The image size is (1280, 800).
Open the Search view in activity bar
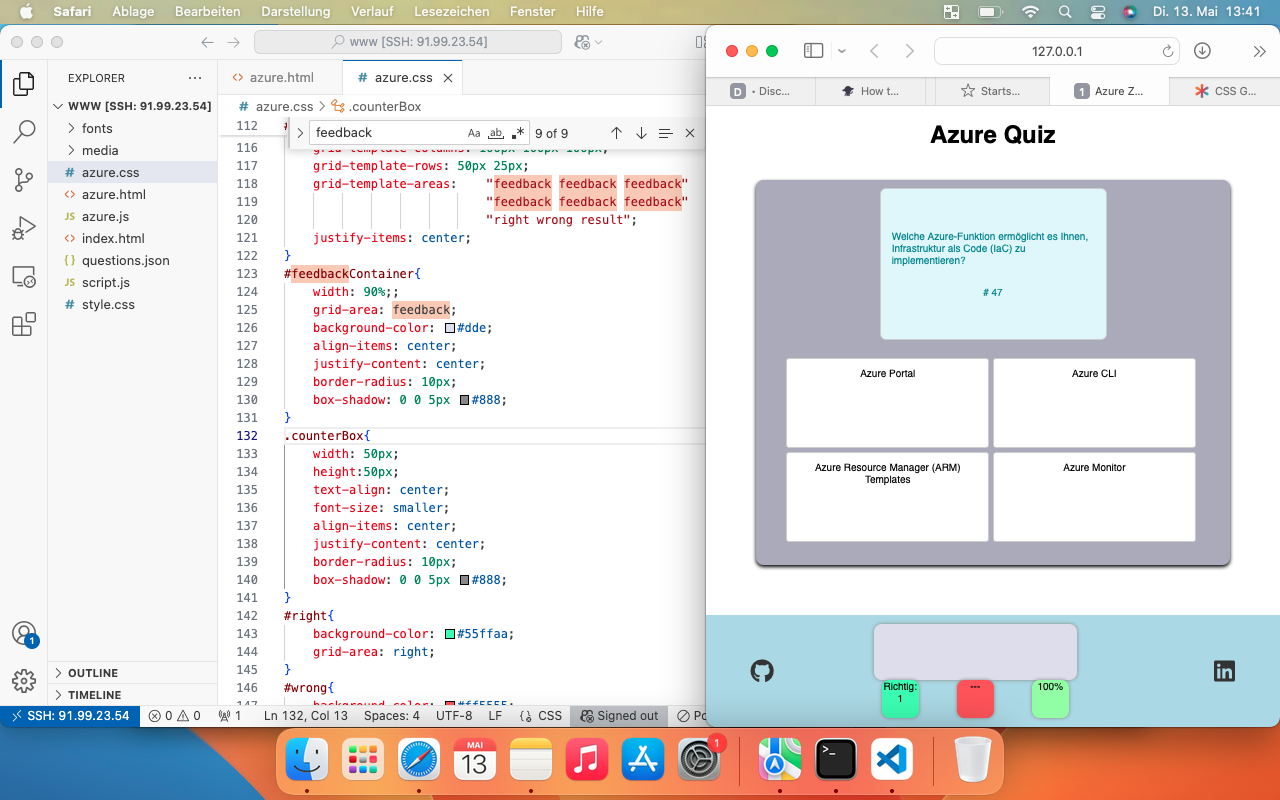coord(24,132)
